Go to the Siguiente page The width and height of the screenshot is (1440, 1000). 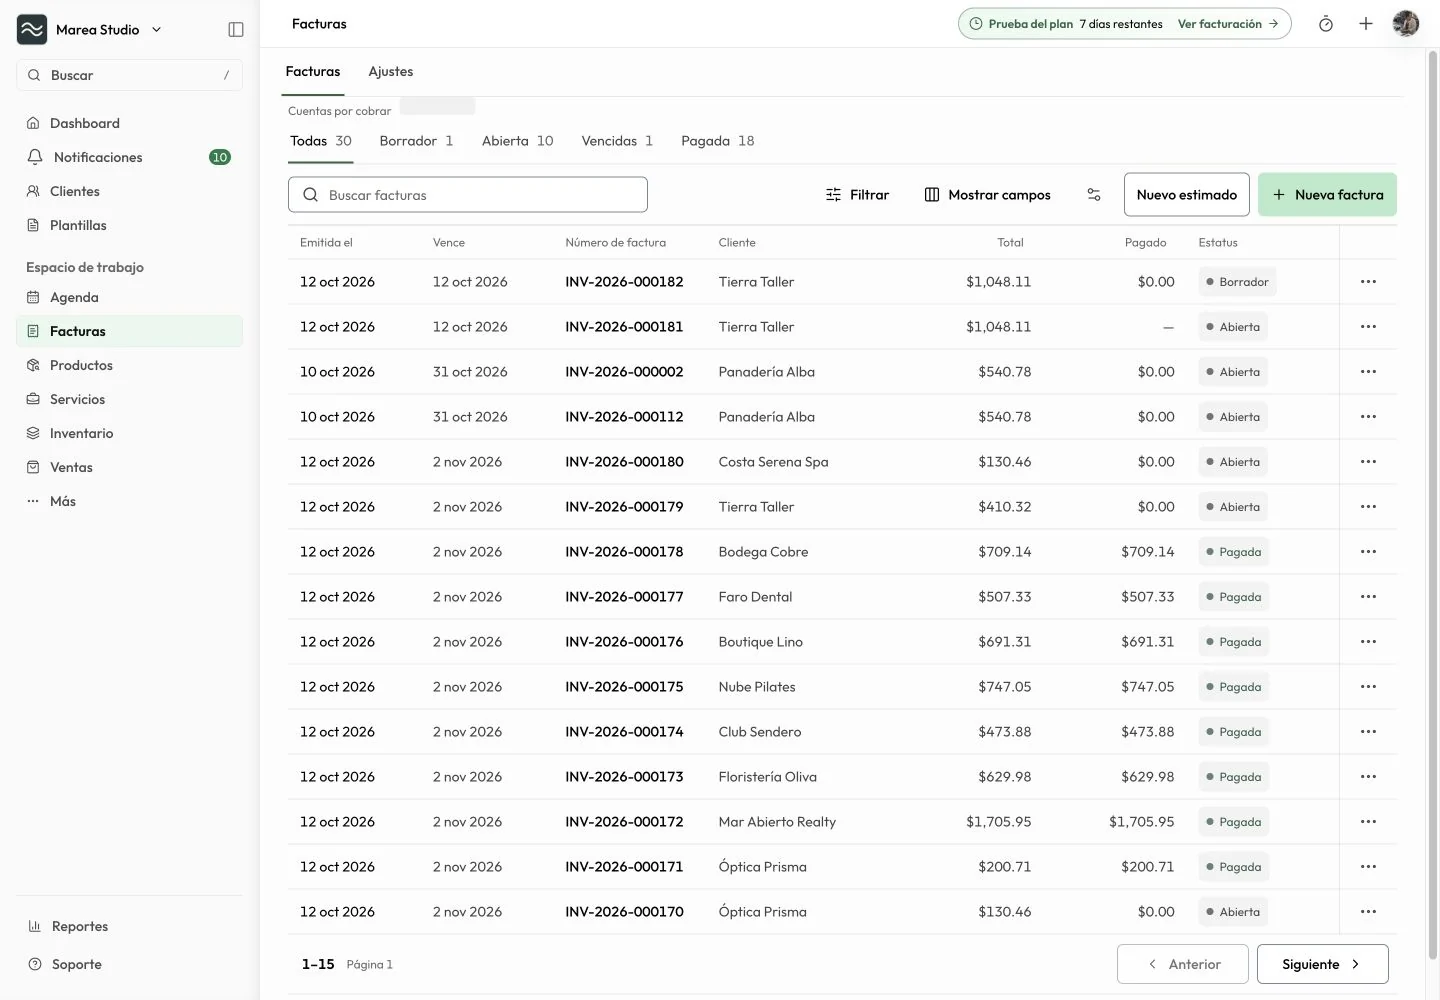(1322, 964)
